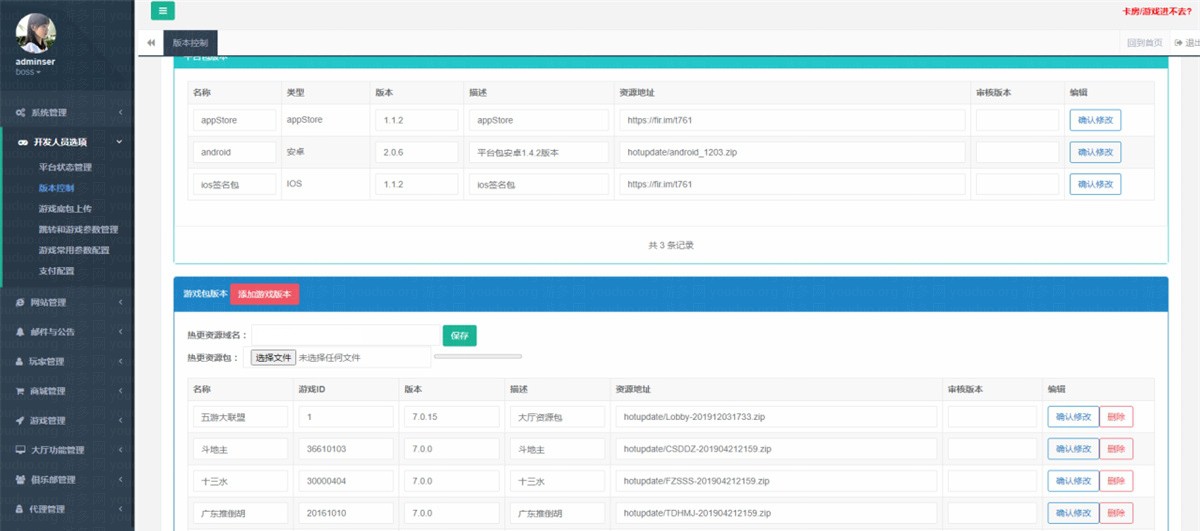Click the 系统管理 gears icon in the sidebar
The width and height of the screenshot is (1200, 531).
(x=20, y=113)
